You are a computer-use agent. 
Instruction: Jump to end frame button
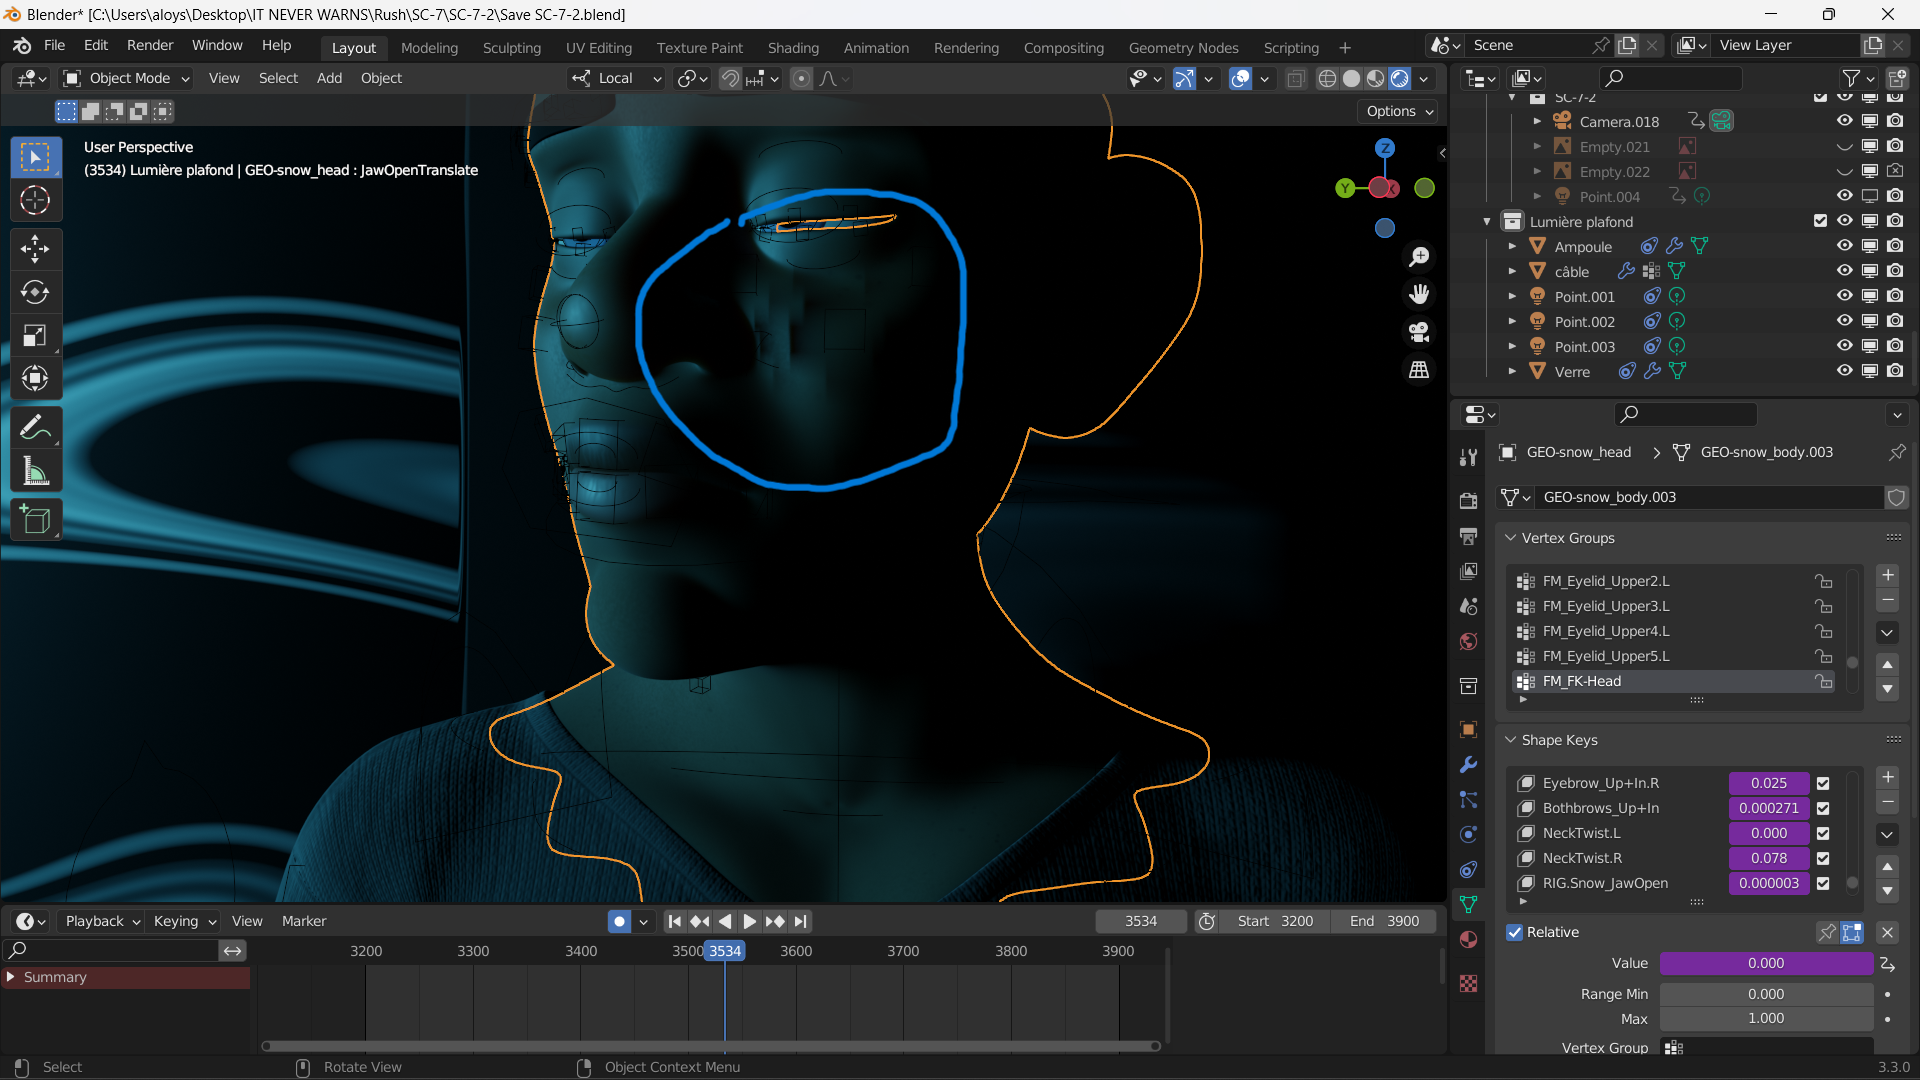800,921
